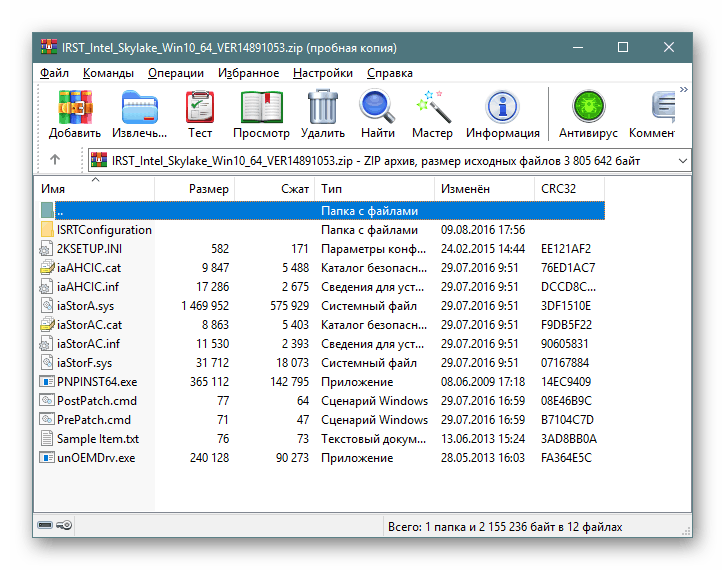Select the unOEMDrv.exe application icon
The width and height of the screenshot is (725, 570).
click(47, 458)
